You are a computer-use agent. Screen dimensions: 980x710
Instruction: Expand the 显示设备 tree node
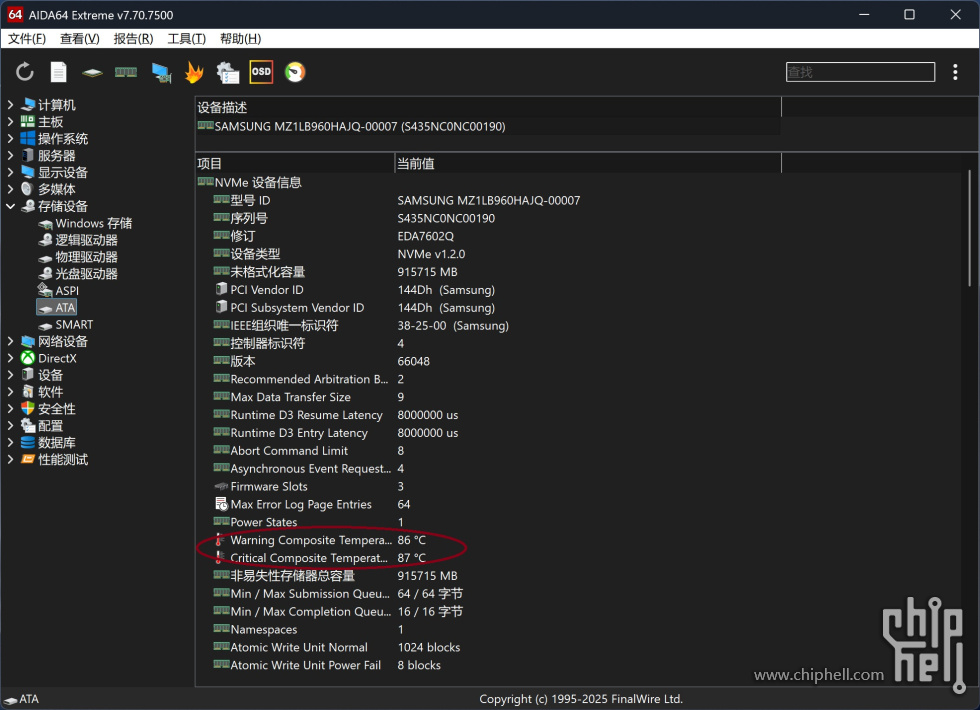pyautogui.click(x=10, y=172)
